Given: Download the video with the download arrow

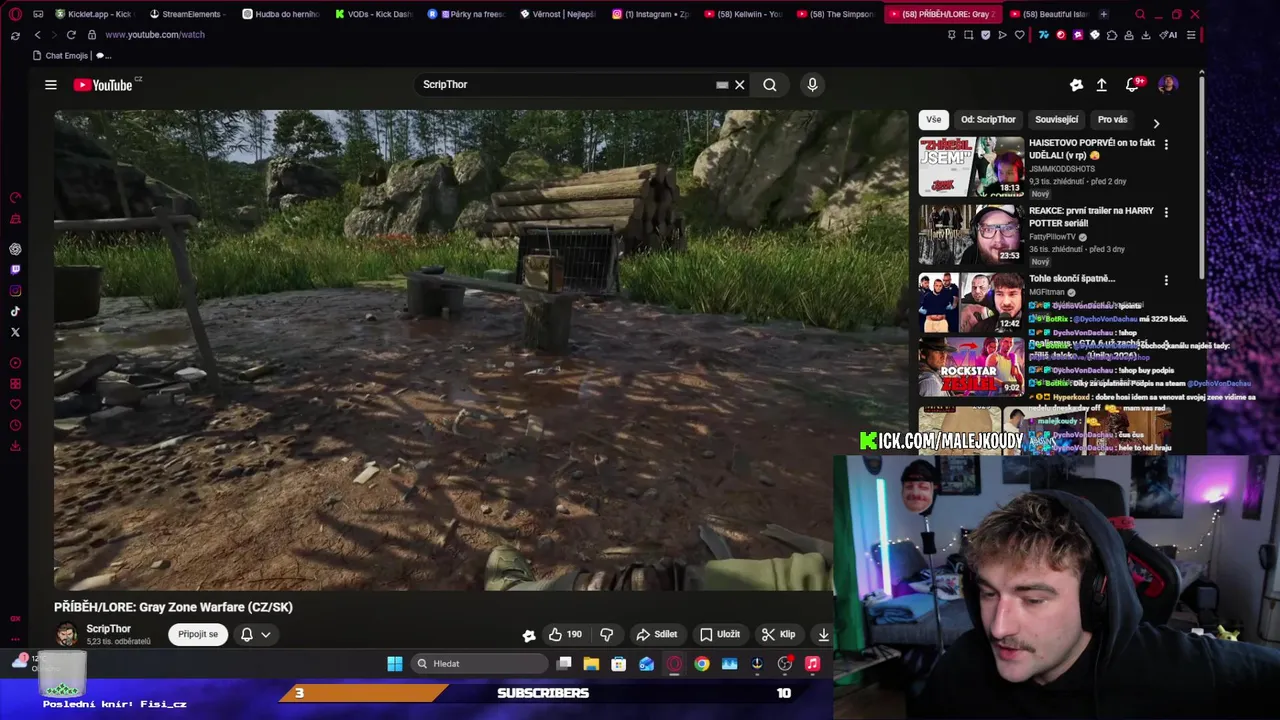Looking at the screenshot, I should click(x=823, y=634).
